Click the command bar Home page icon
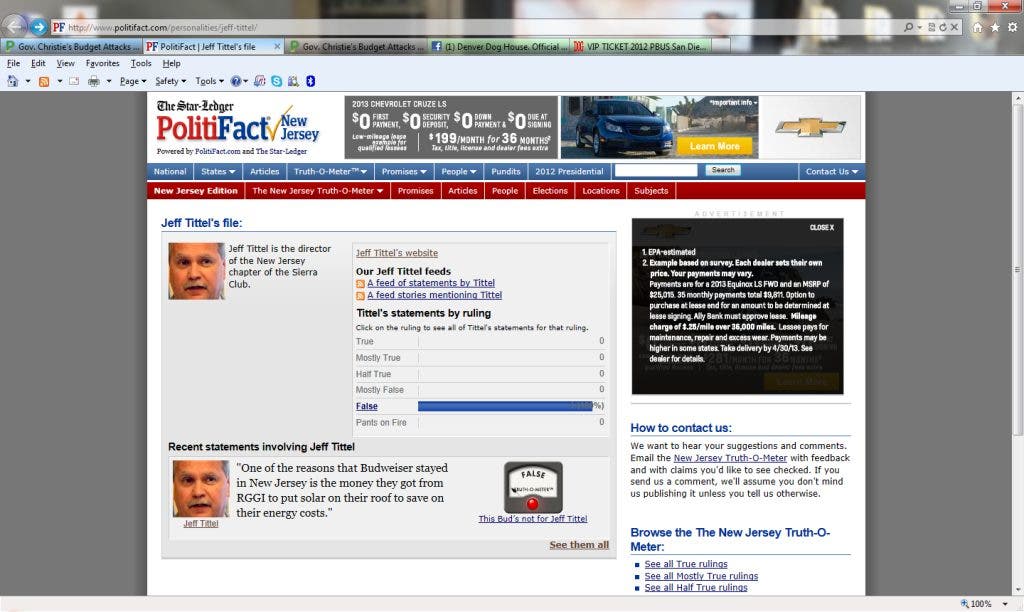 [12, 81]
